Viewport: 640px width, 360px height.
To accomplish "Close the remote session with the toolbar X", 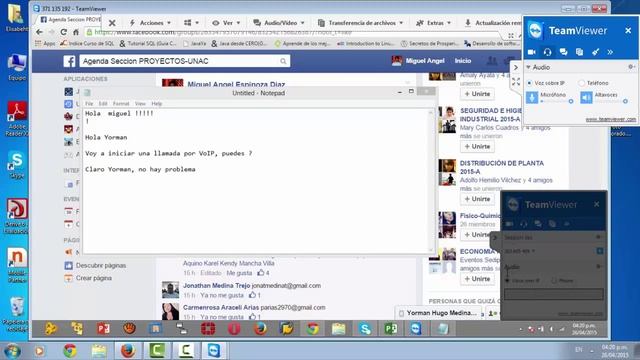I will tap(112, 23).
